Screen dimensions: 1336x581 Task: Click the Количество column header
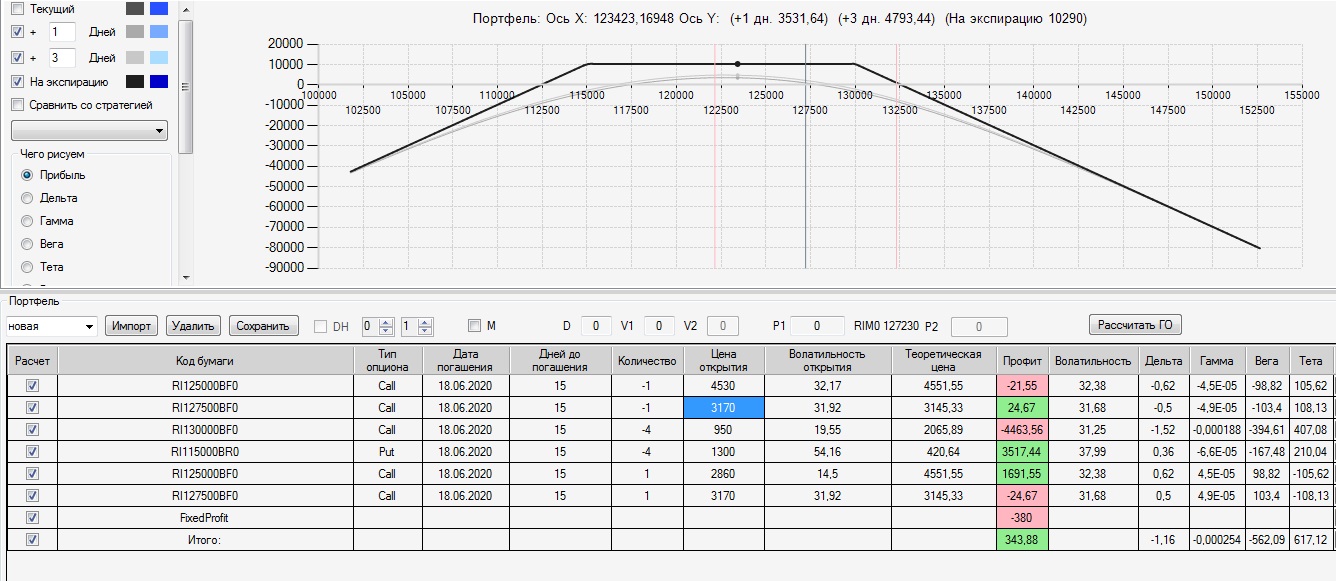point(647,360)
